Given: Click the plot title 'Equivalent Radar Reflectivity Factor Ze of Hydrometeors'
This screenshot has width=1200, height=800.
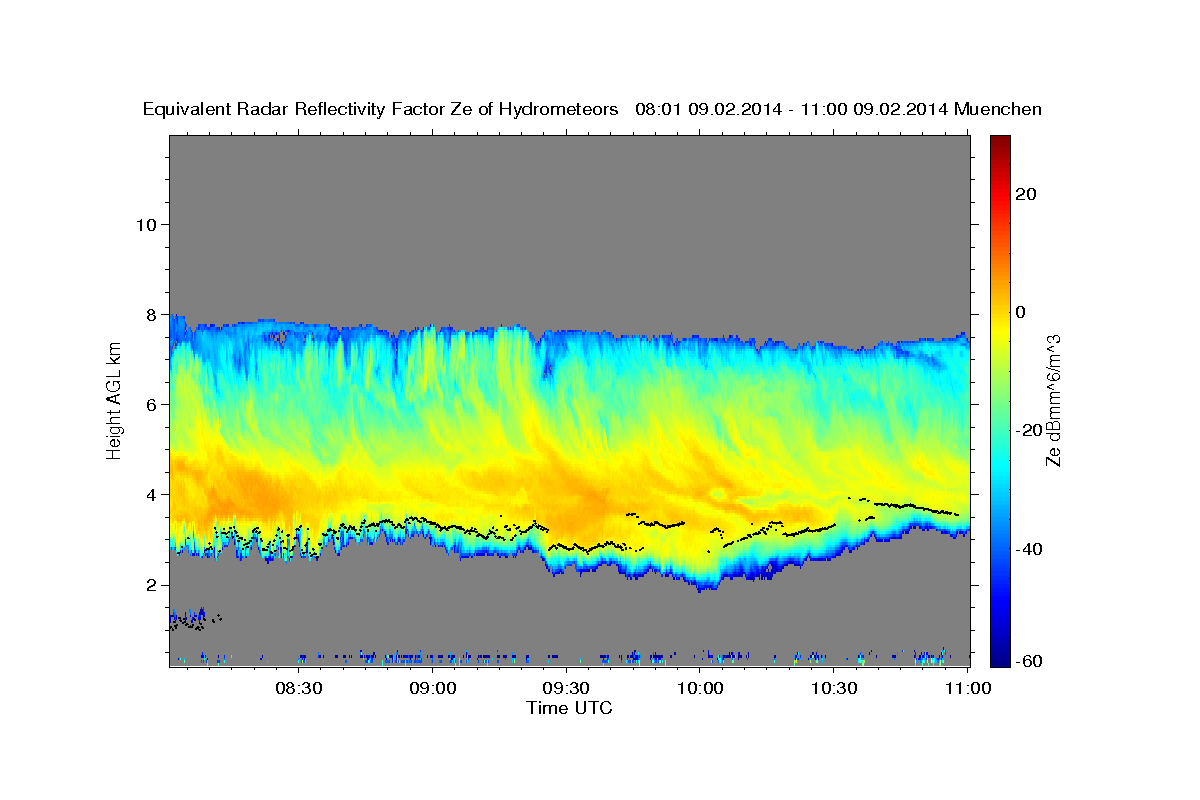Looking at the screenshot, I should coord(381,110).
